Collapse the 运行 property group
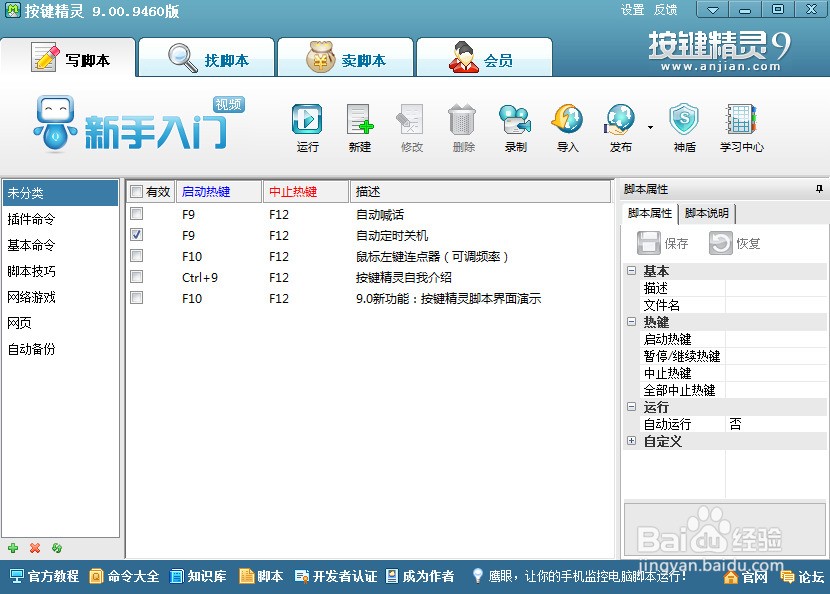This screenshot has width=830, height=594. [631, 407]
